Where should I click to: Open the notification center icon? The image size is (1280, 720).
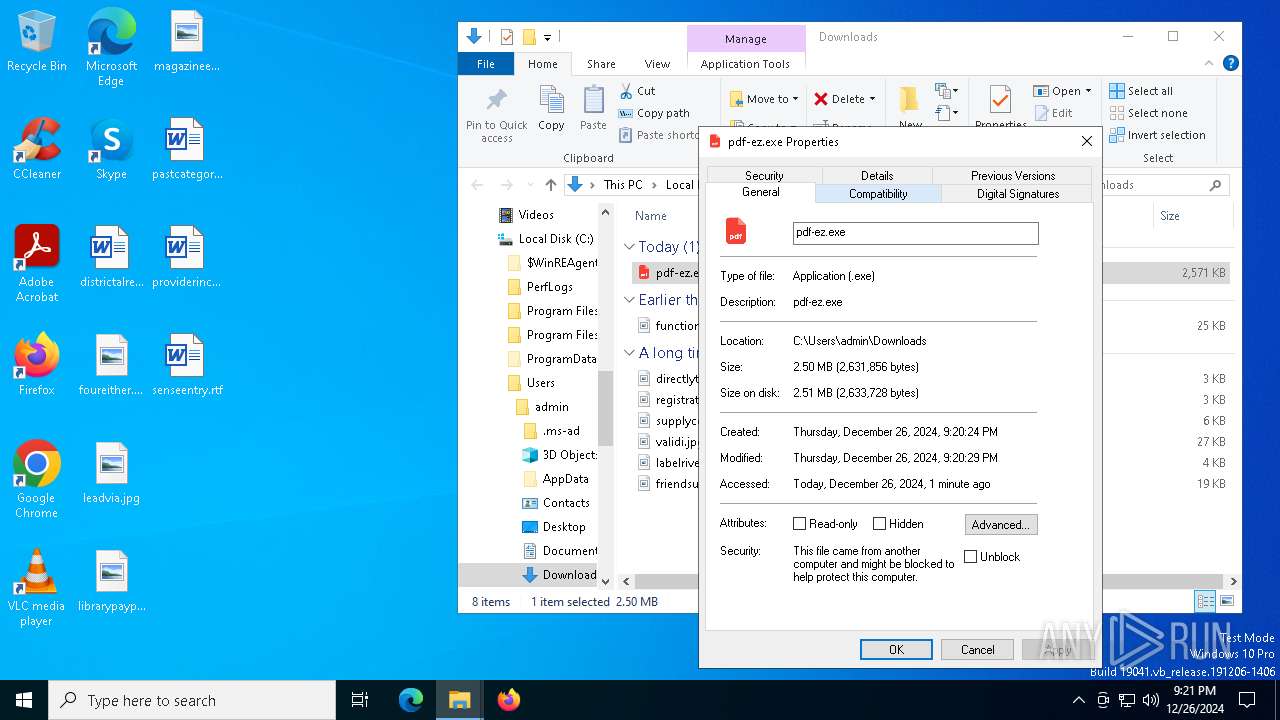[x=1247, y=700]
